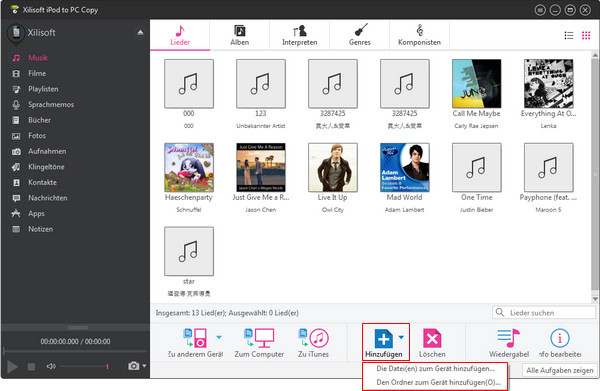The height and width of the screenshot is (391, 600).
Task: Open the Zu anderem Gerät dropdown arrow
Action: (x=219, y=337)
